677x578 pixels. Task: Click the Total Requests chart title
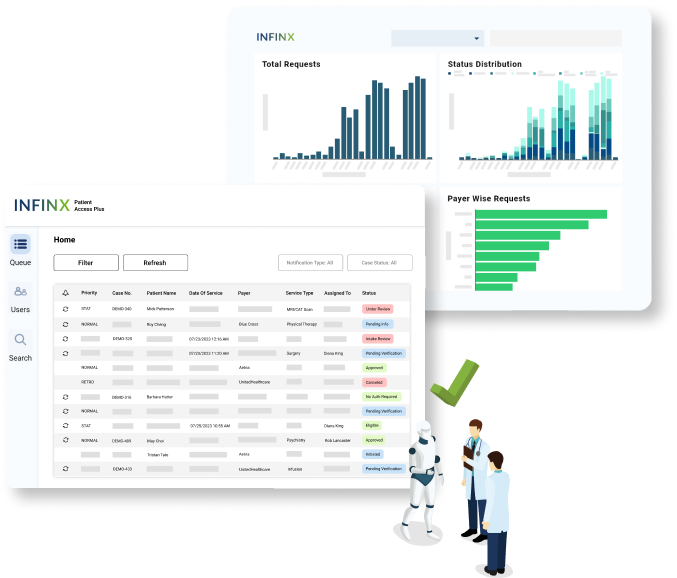coord(291,64)
